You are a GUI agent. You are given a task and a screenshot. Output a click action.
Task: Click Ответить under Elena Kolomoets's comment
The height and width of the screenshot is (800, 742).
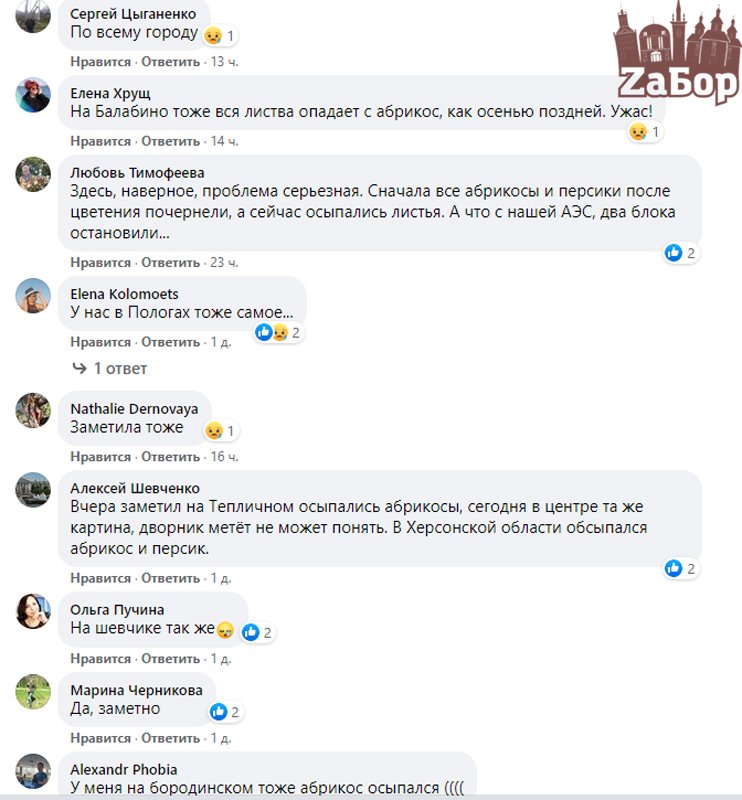pos(170,342)
